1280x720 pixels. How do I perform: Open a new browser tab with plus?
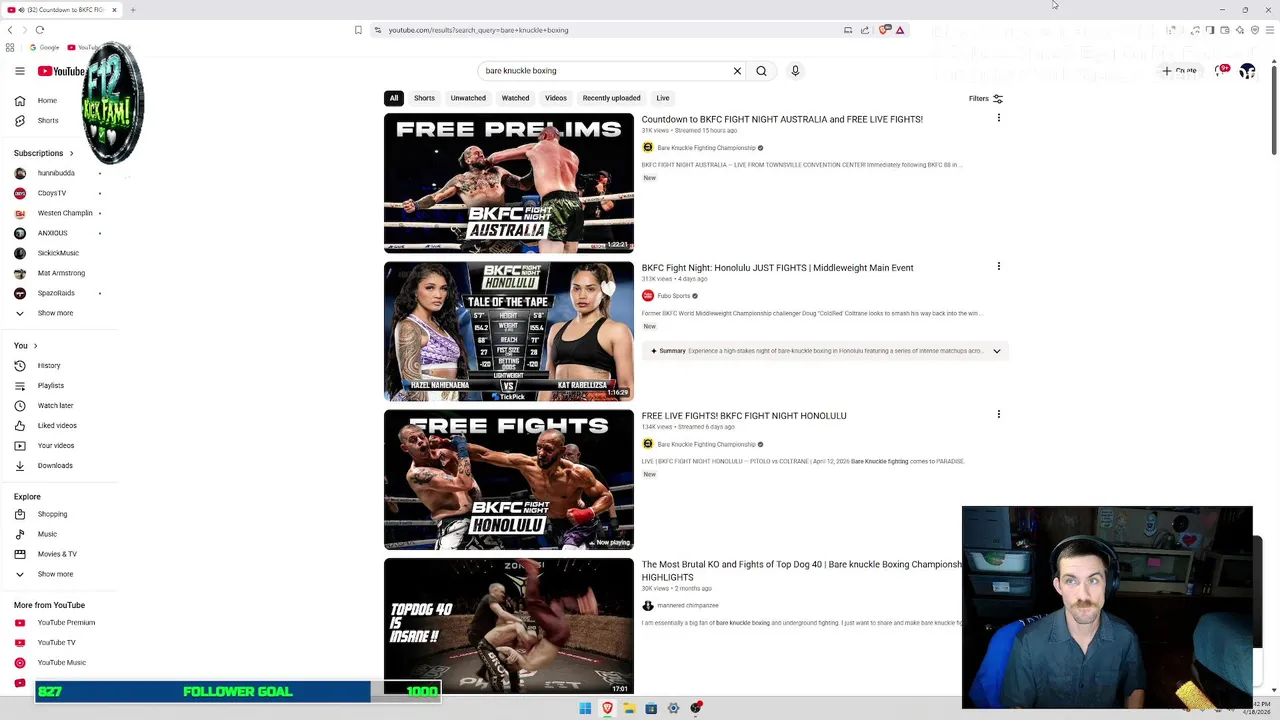click(x=132, y=10)
